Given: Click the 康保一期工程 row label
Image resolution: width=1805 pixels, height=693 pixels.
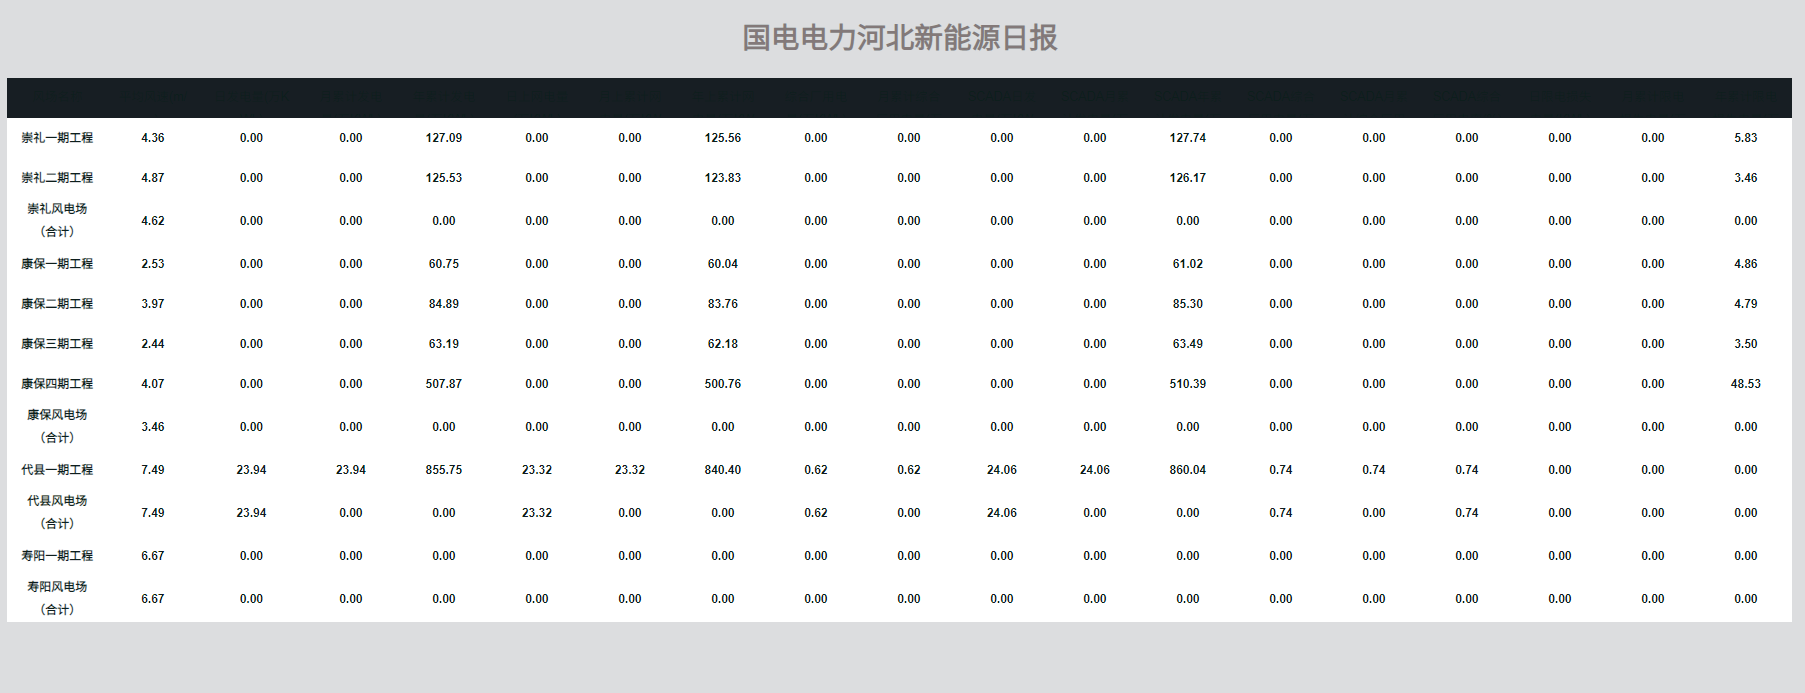Looking at the screenshot, I should (57, 264).
